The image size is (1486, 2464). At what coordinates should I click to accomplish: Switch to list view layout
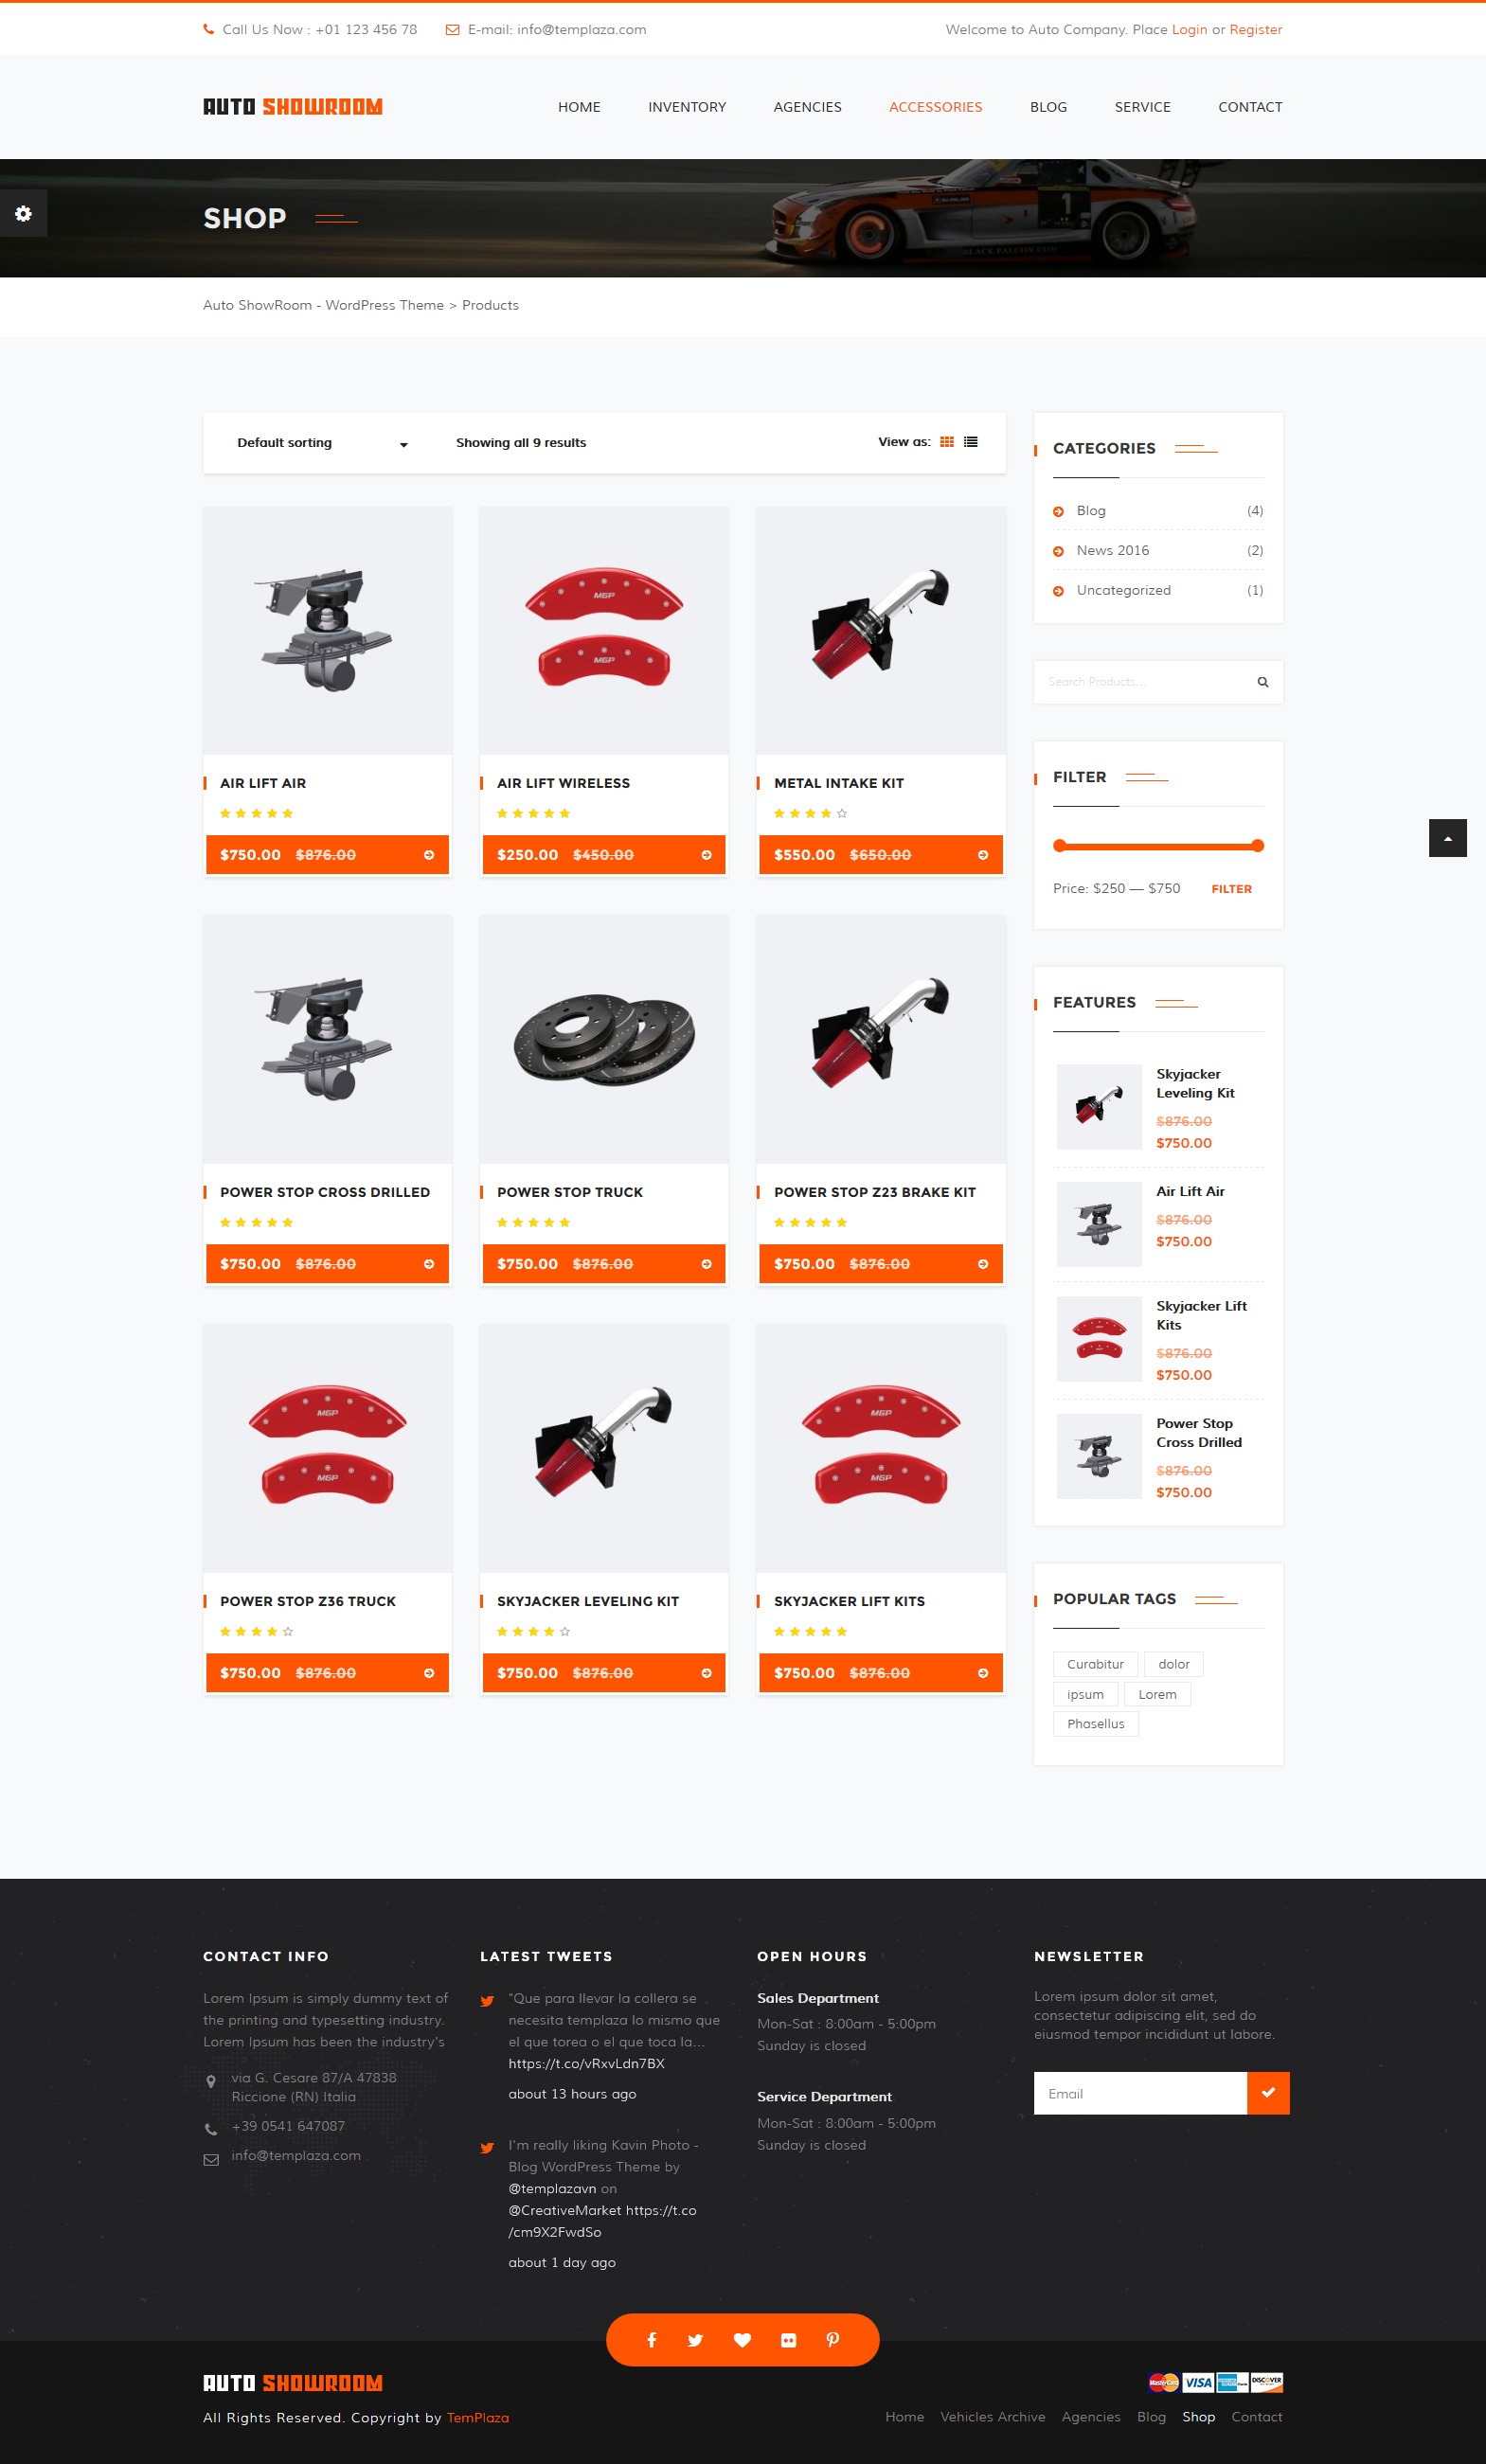click(x=970, y=442)
